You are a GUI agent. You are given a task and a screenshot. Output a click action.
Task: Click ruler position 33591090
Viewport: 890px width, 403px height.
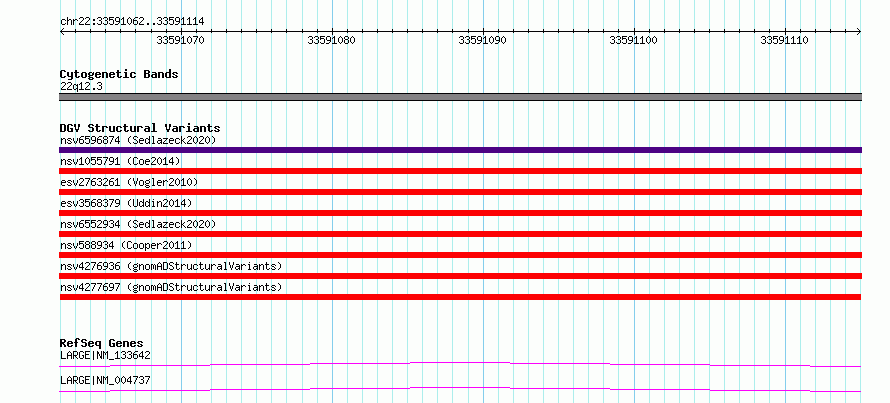tap(482, 40)
